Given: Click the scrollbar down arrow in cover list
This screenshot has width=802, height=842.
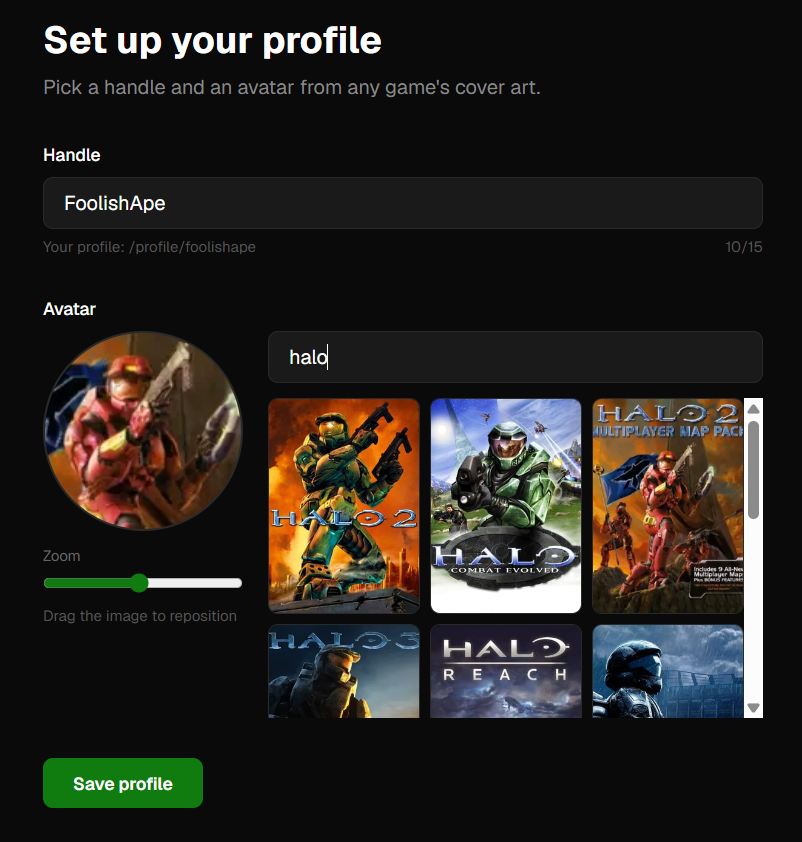Looking at the screenshot, I should tap(753, 708).
